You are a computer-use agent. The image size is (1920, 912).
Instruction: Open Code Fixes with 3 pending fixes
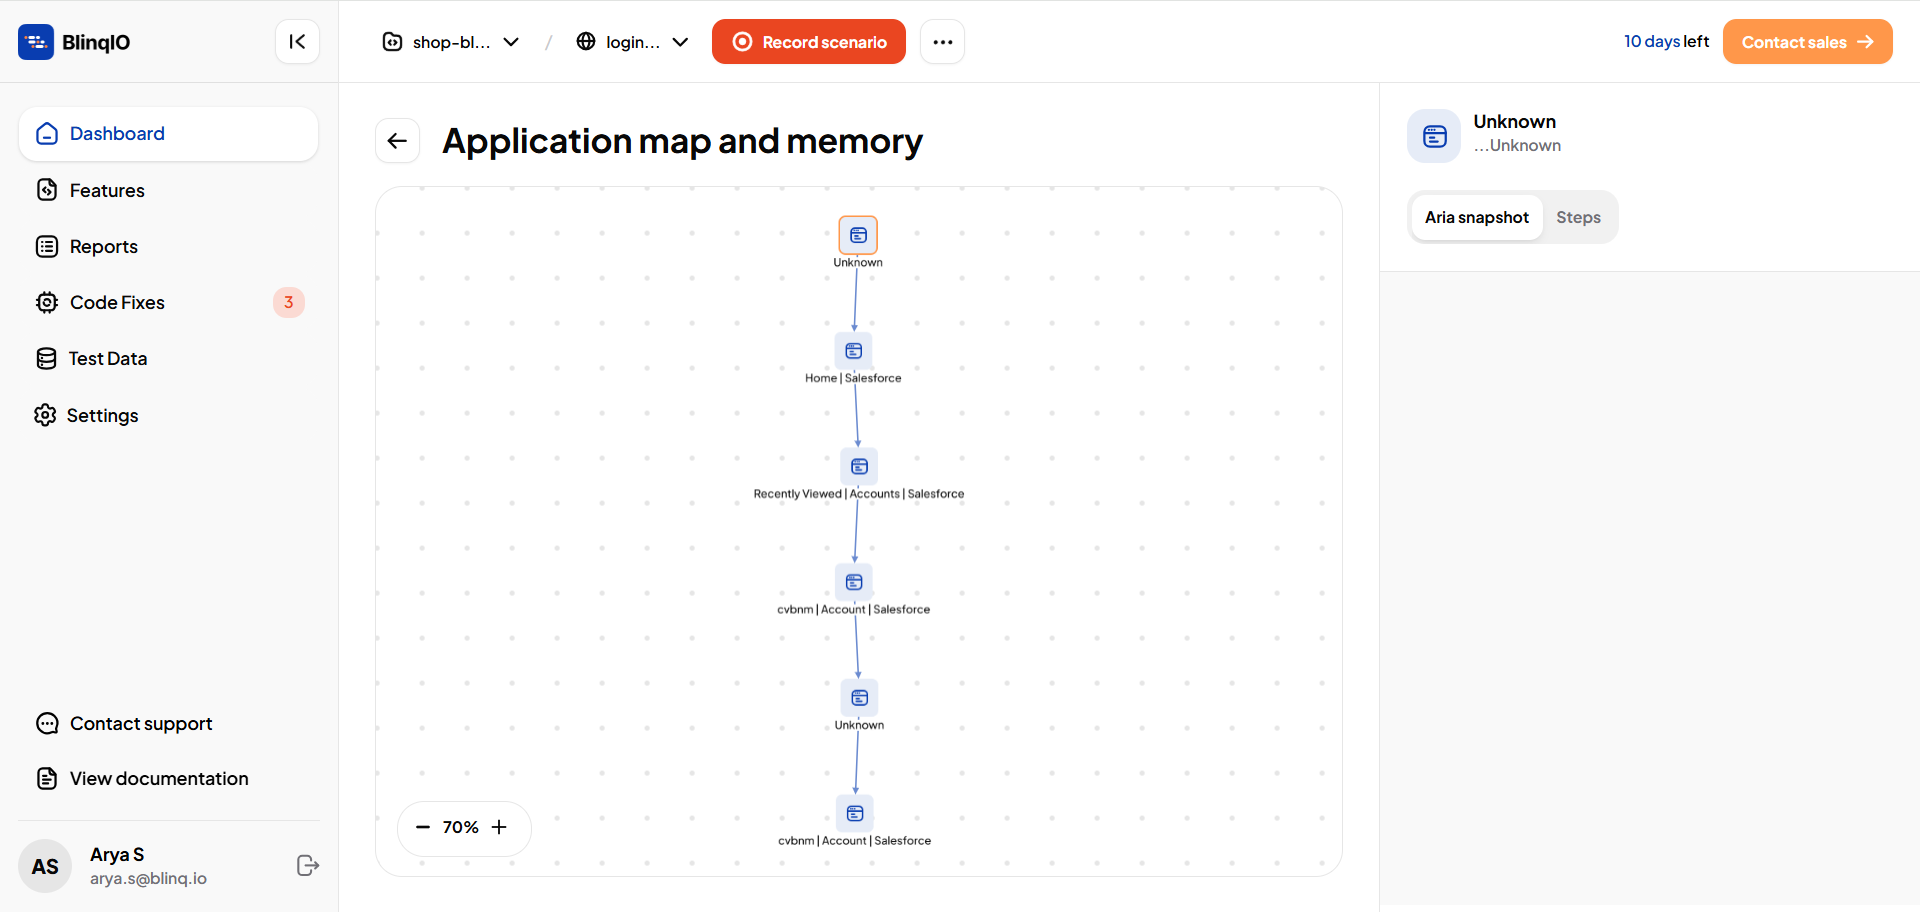pos(117,302)
